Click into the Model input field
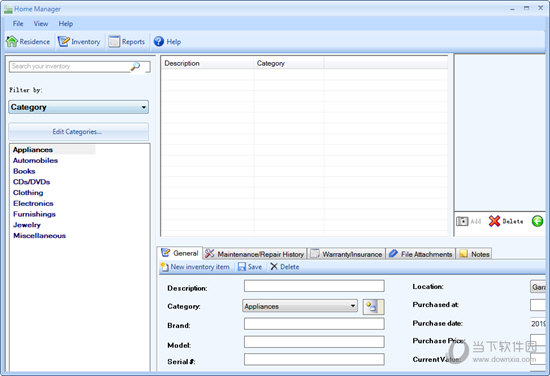This screenshot has width=550, height=376. click(x=314, y=342)
